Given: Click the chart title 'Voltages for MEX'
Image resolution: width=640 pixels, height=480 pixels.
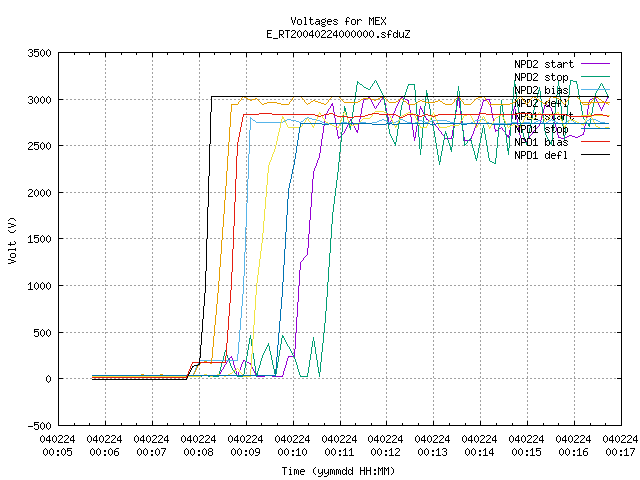Looking at the screenshot, I should 338,21.
